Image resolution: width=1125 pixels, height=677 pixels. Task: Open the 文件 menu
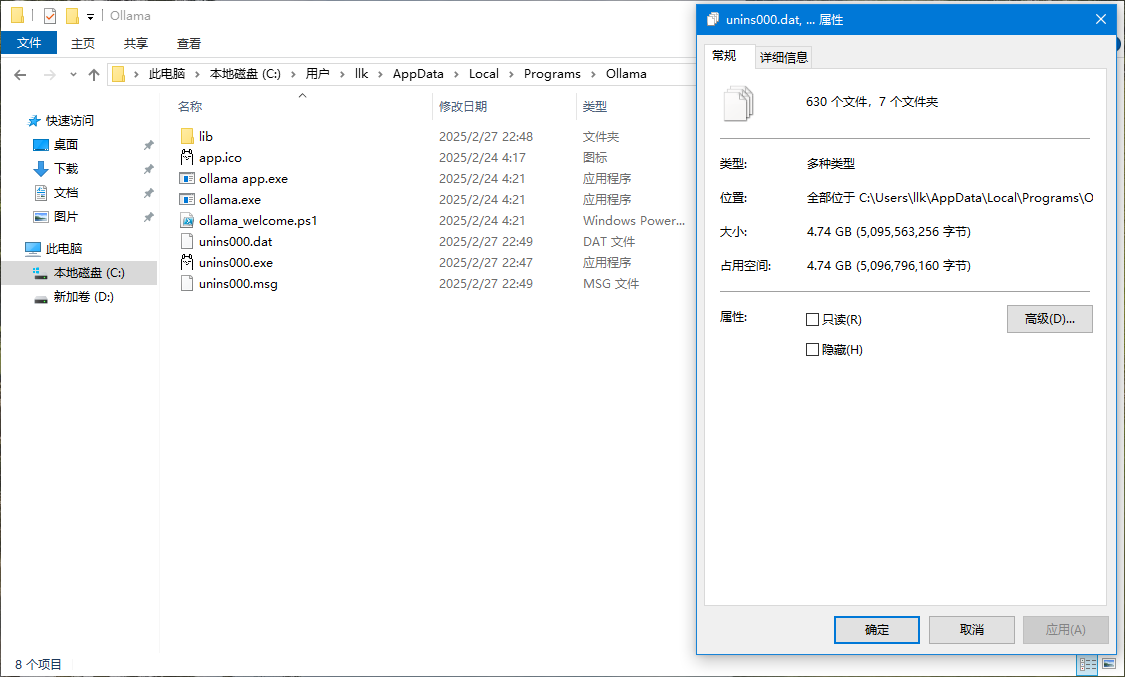point(29,43)
